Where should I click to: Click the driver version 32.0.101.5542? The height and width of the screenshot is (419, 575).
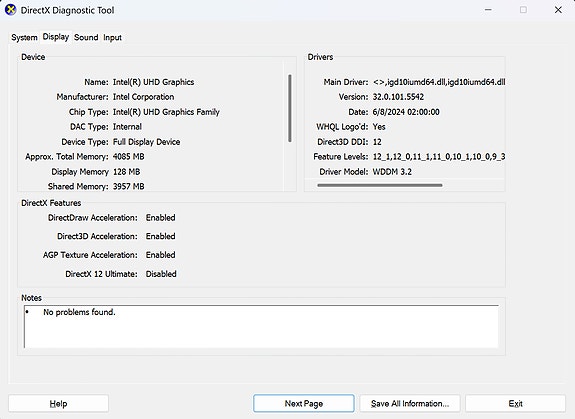(x=398, y=97)
